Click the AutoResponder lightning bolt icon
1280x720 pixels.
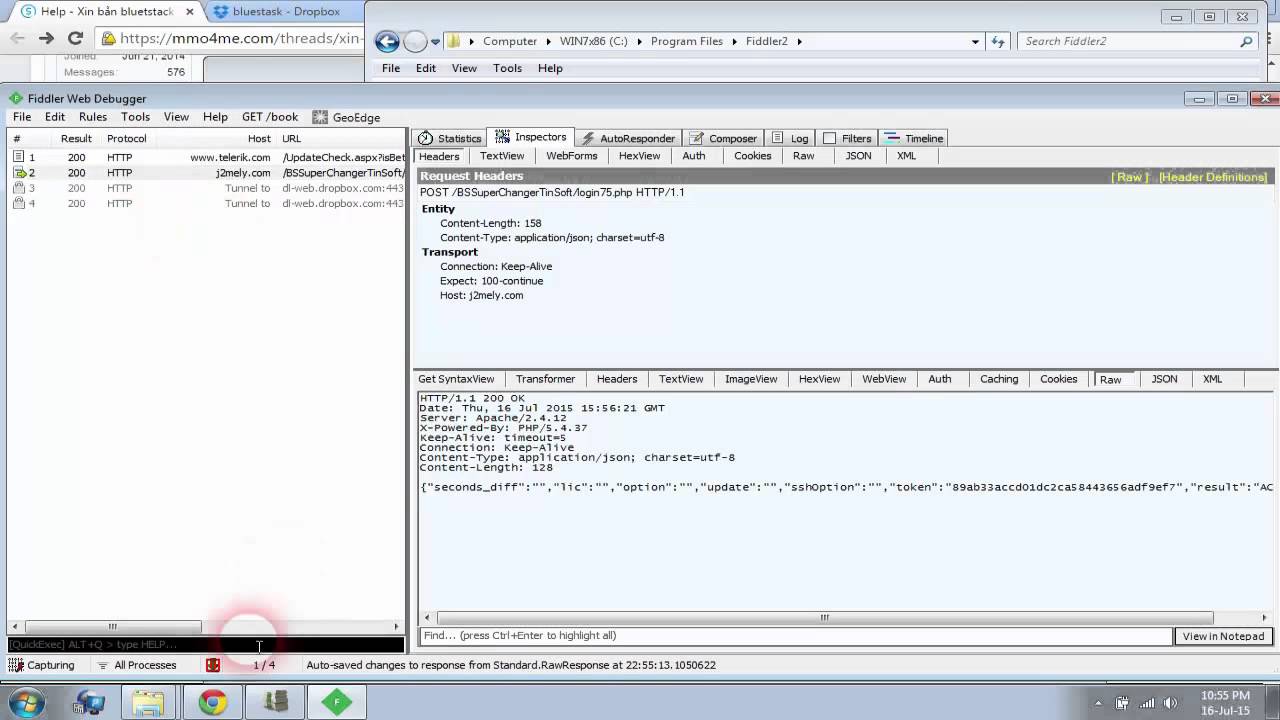pyautogui.click(x=589, y=138)
